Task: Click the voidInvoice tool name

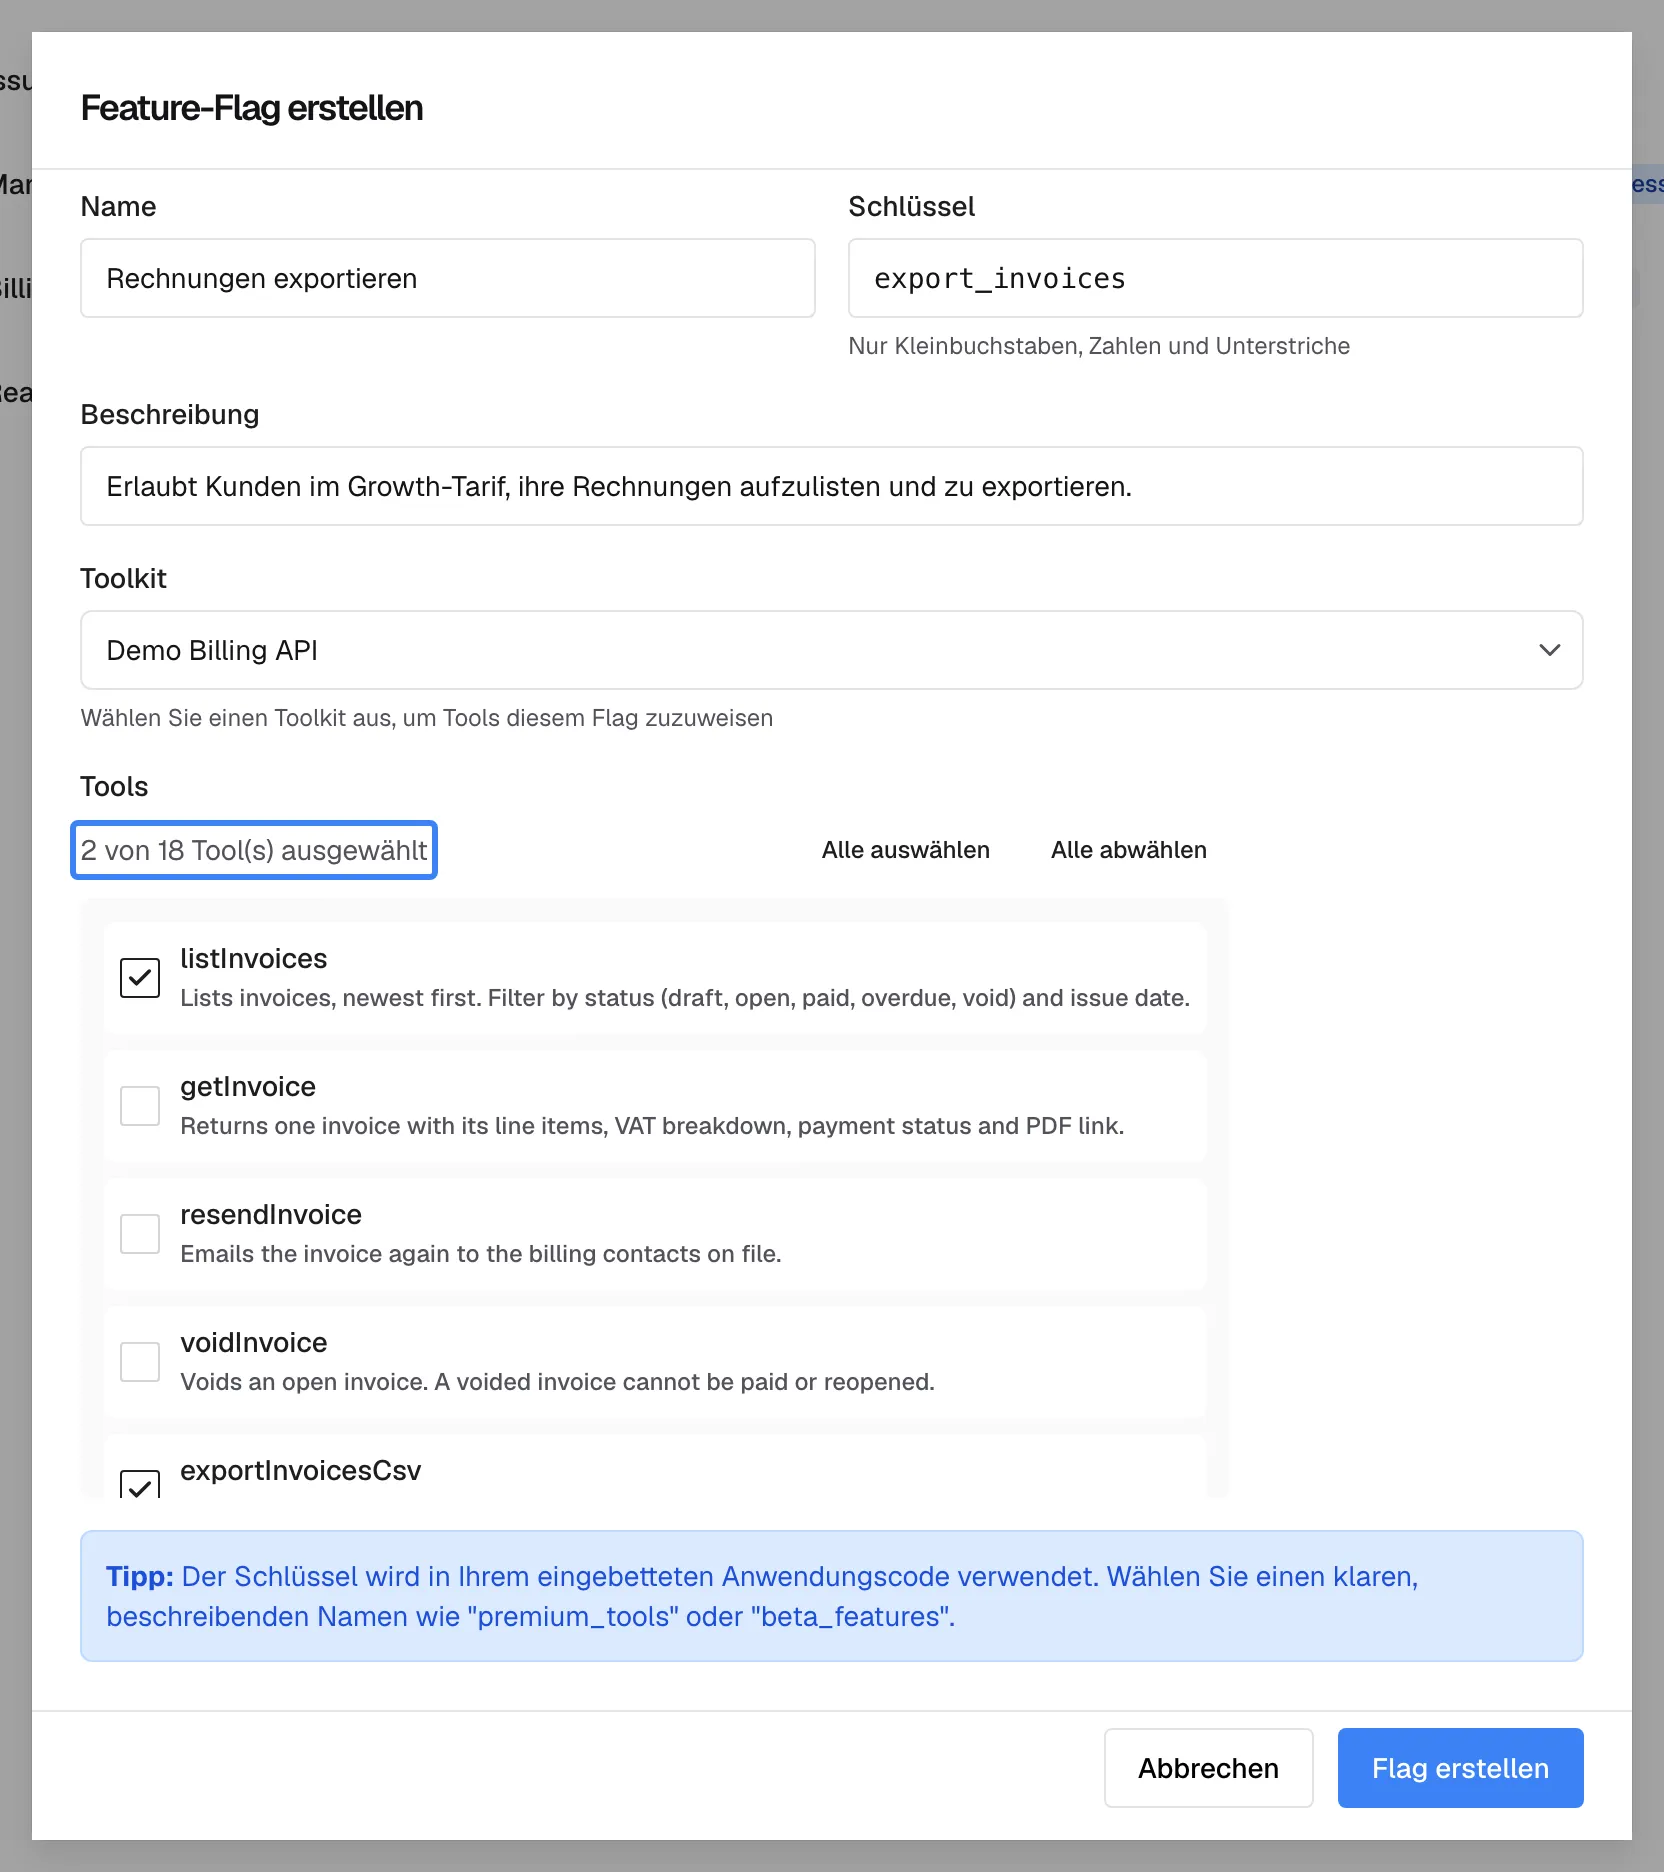Action: click(254, 1342)
